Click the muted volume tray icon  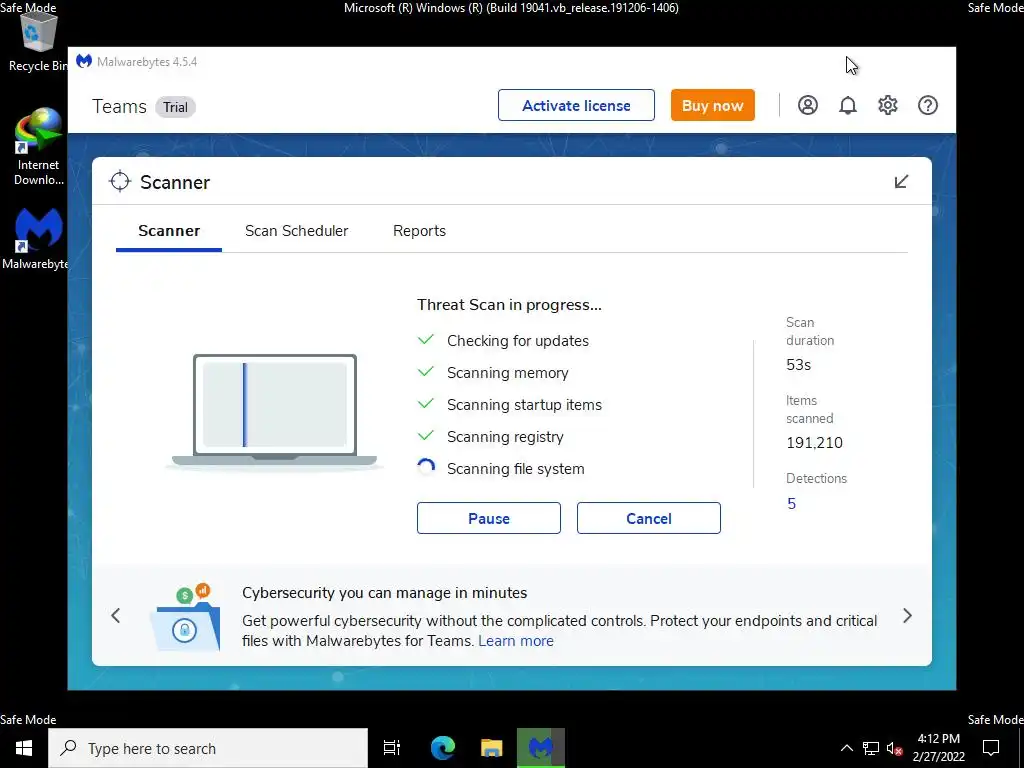click(x=894, y=748)
